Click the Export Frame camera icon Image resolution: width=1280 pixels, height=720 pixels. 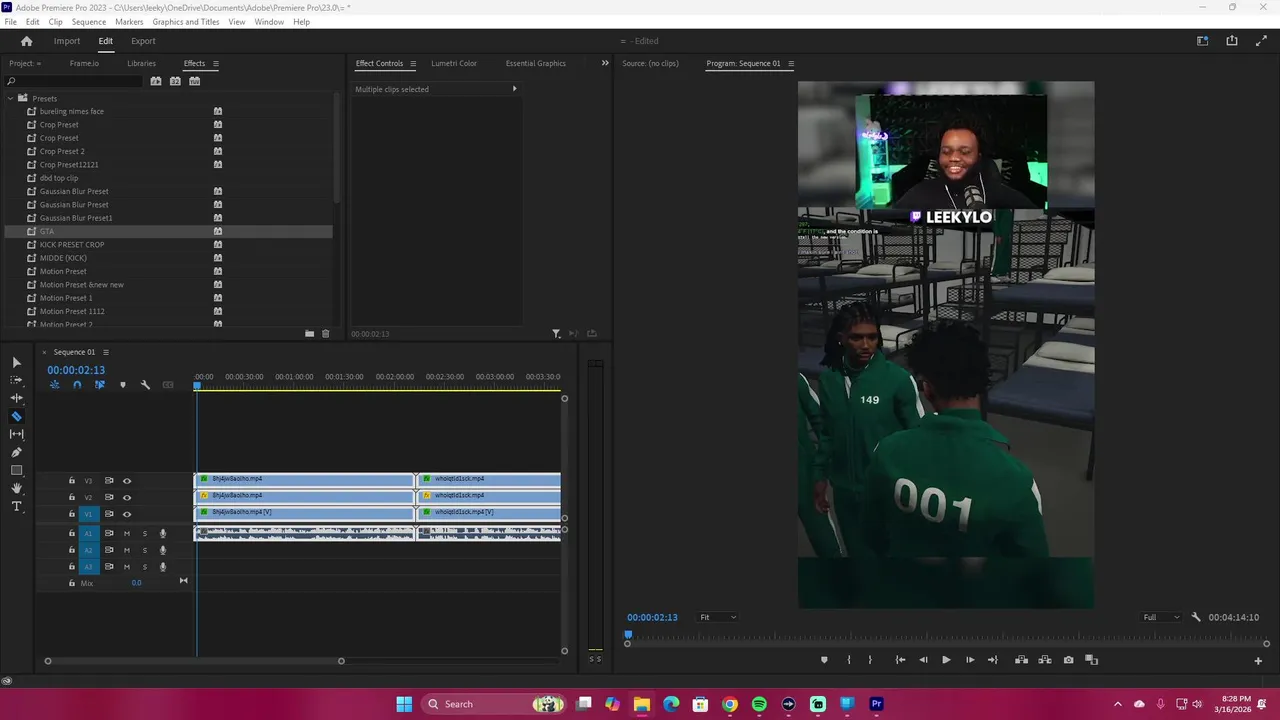(x=1069, y=660)
